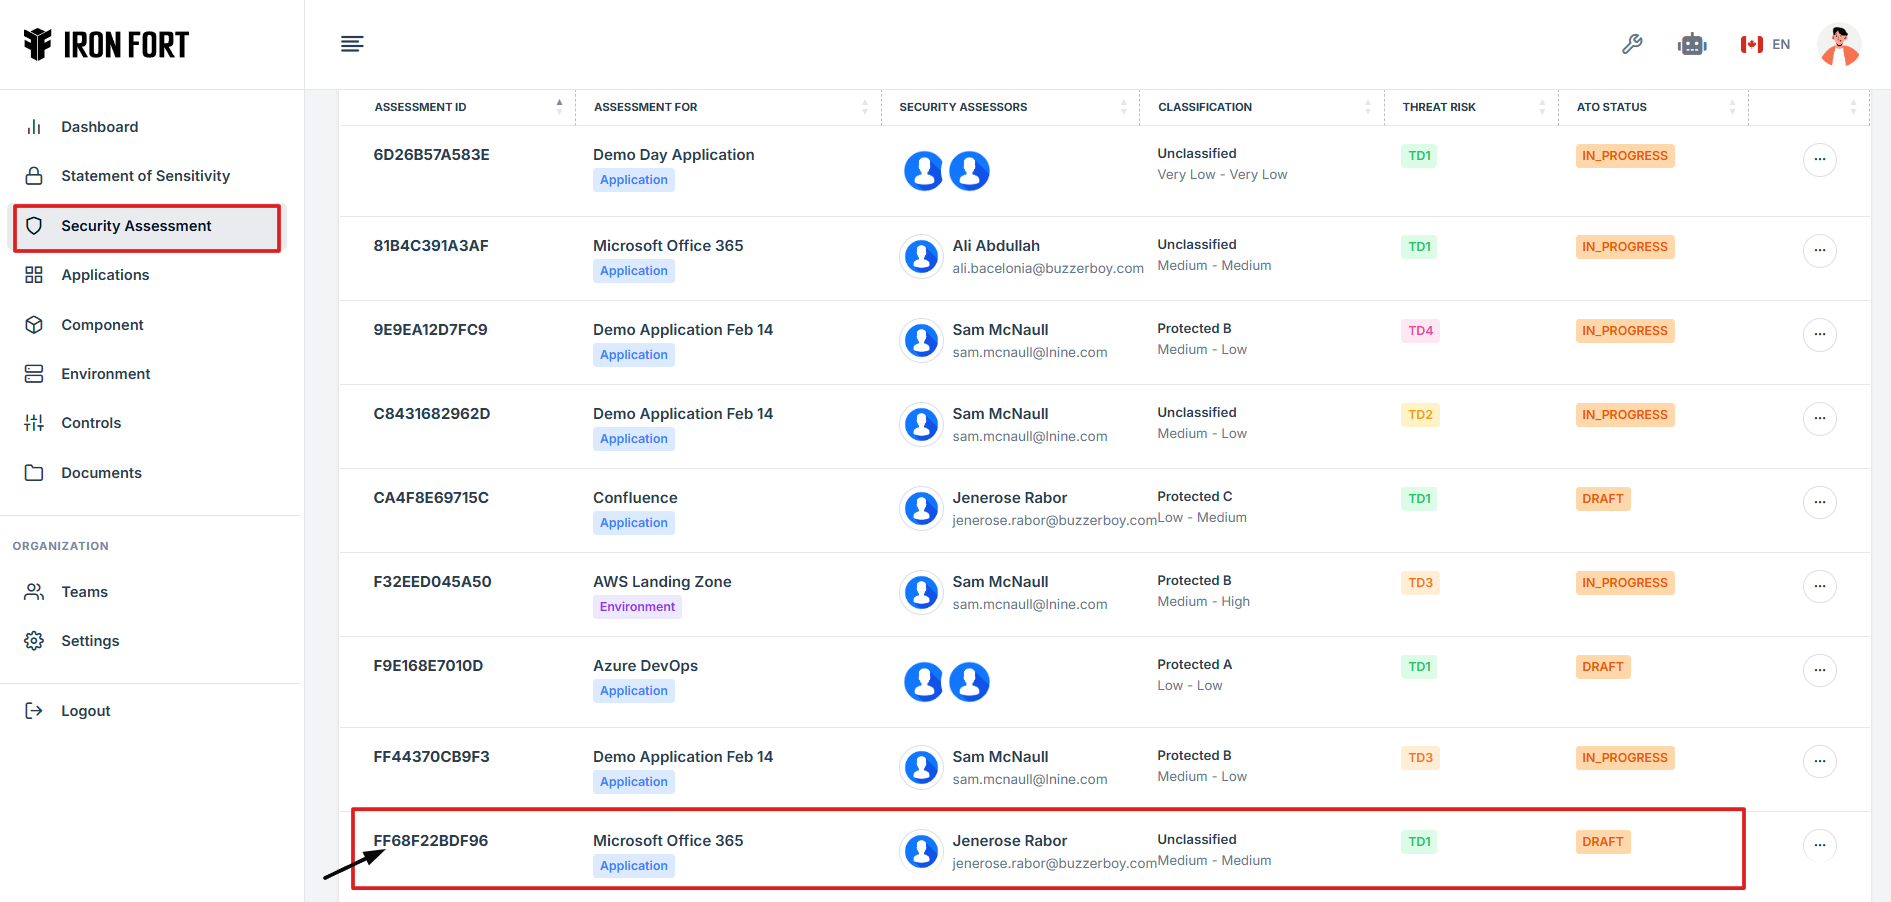Open the Dashboard bar chart icon
Viewport: 1891px width, 902px height.
[34, 127]
